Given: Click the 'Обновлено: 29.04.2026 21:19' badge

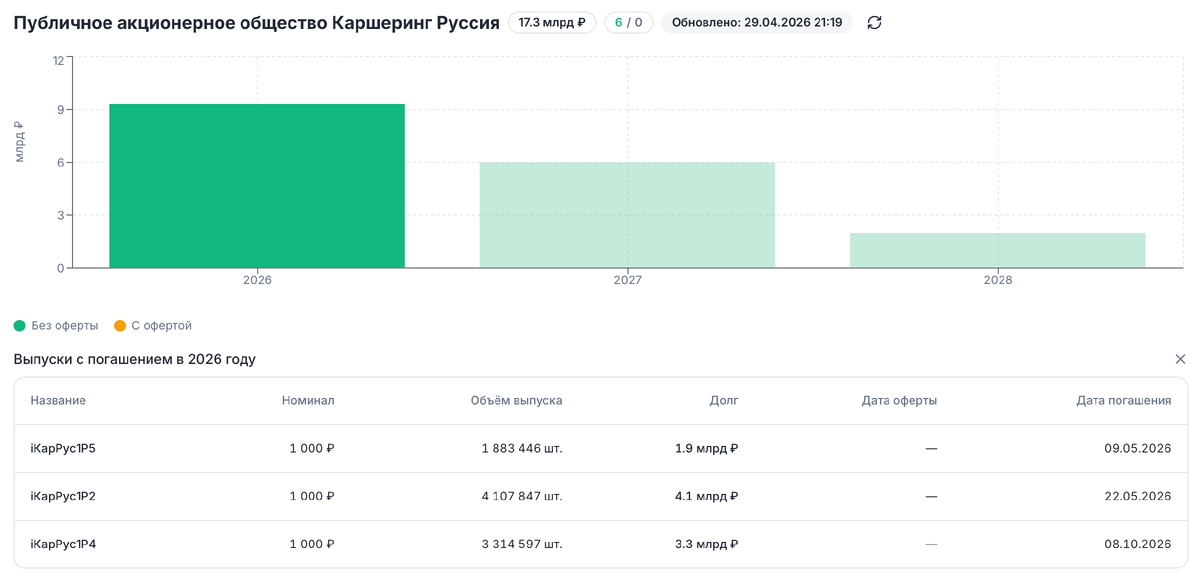Looking at the screenshot, I should tap(757, 22).
